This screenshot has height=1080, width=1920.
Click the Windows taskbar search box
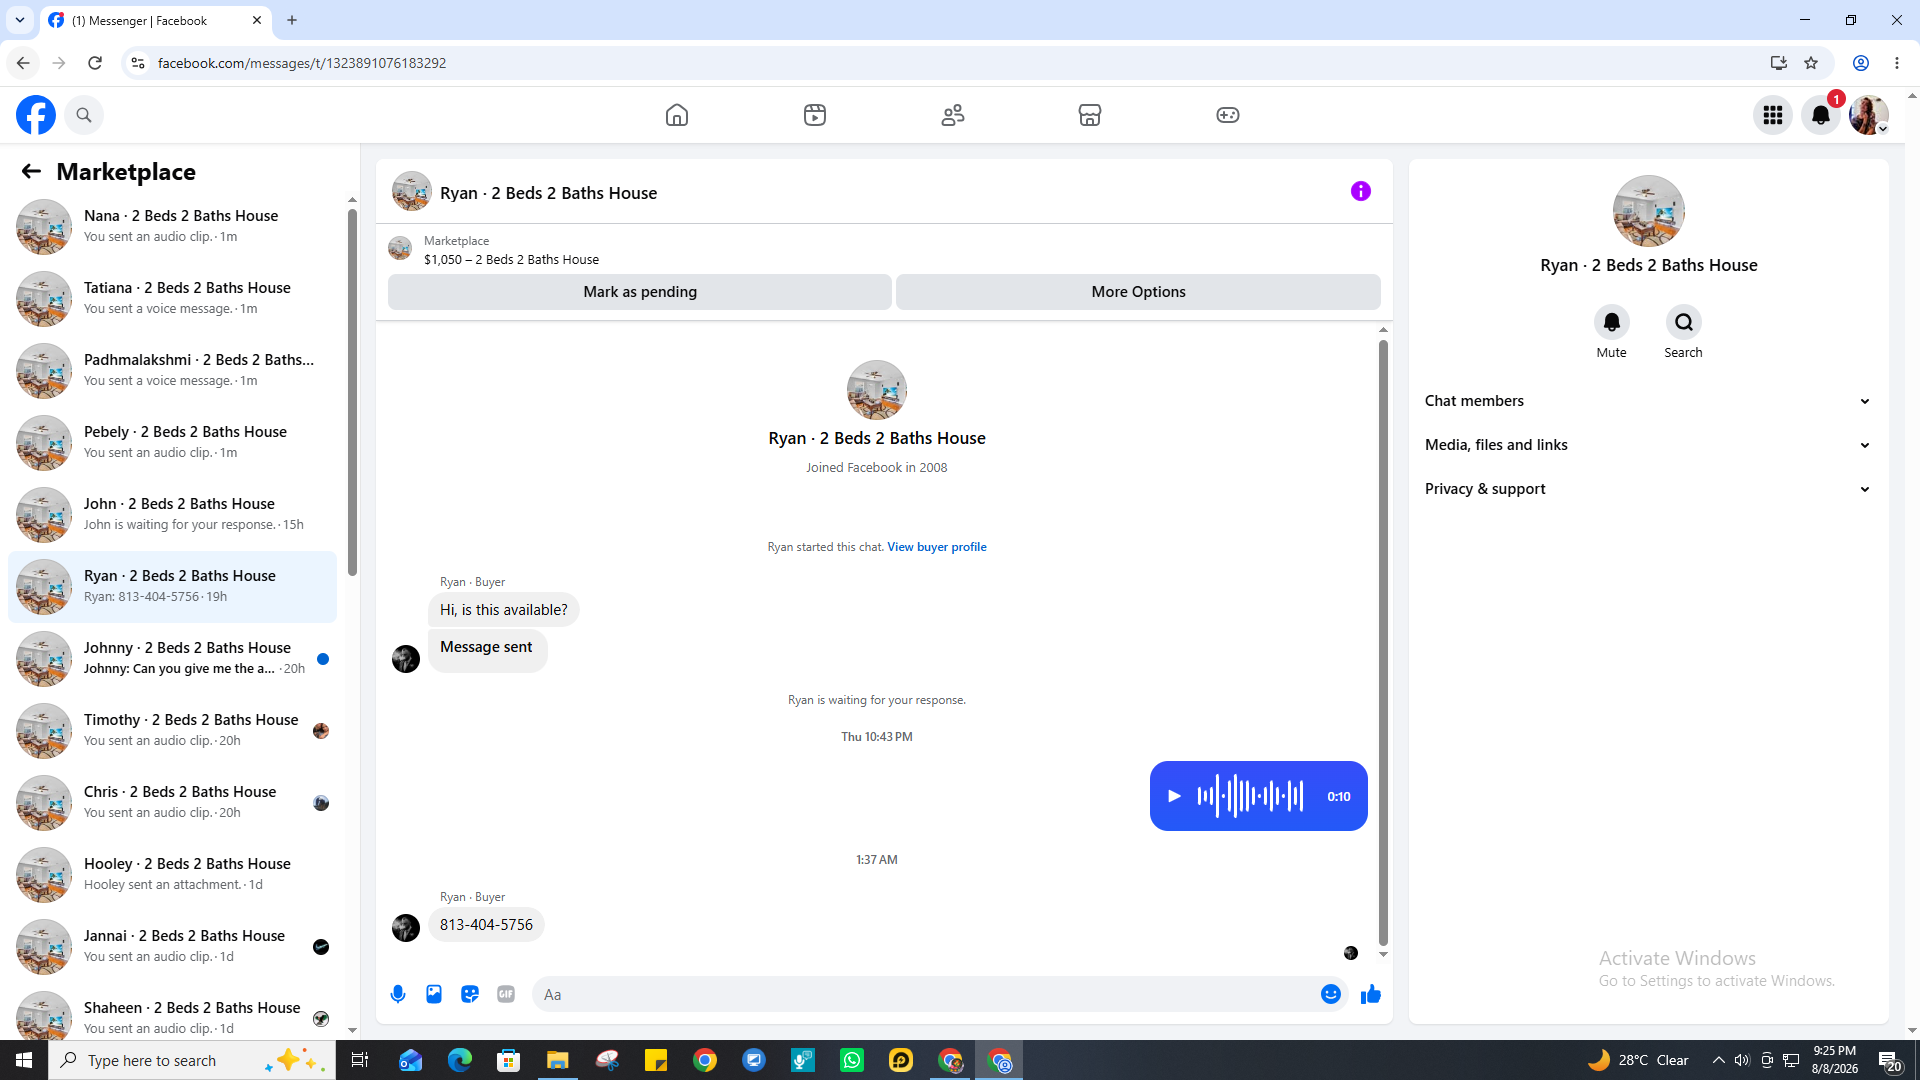[192, 1060]
